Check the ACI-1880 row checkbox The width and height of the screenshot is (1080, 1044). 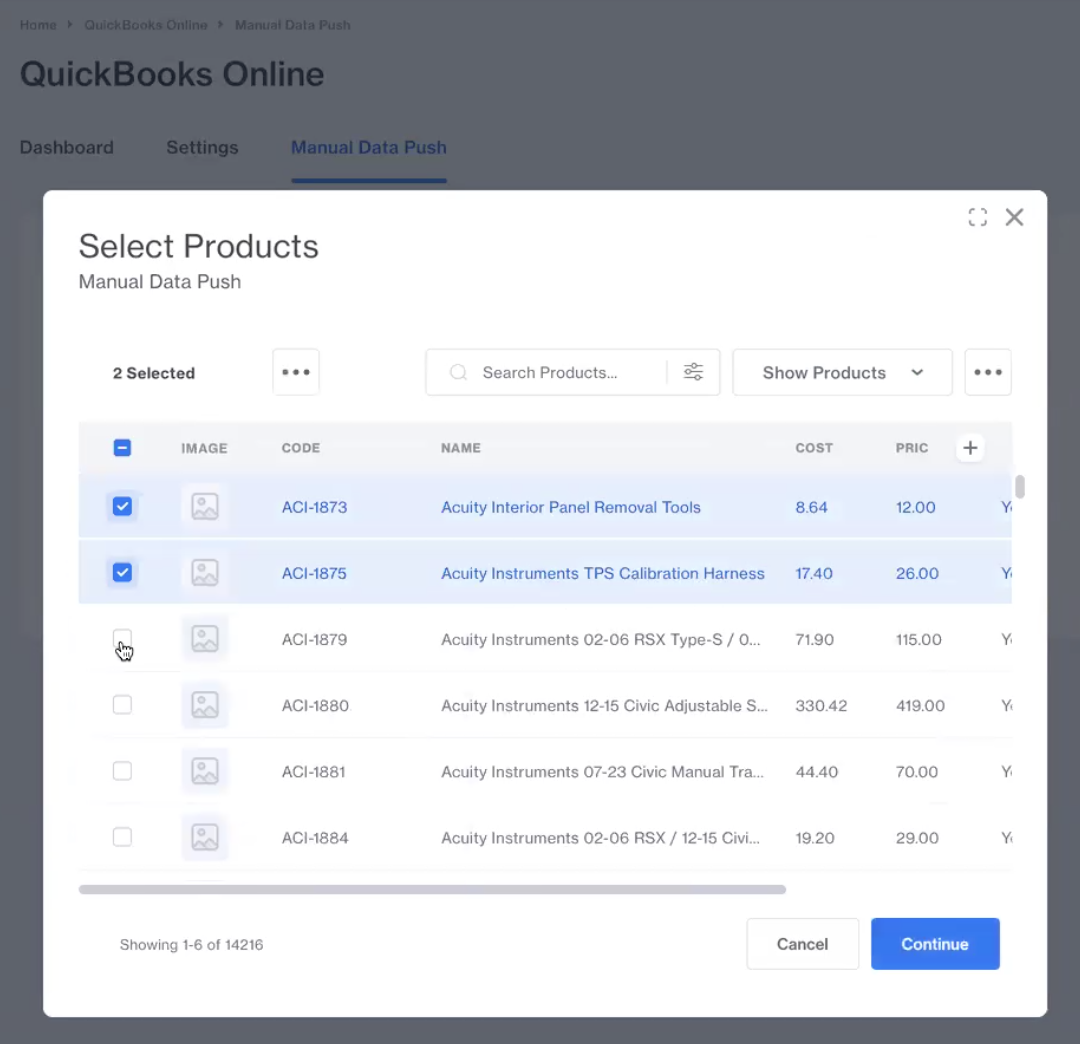122,704
